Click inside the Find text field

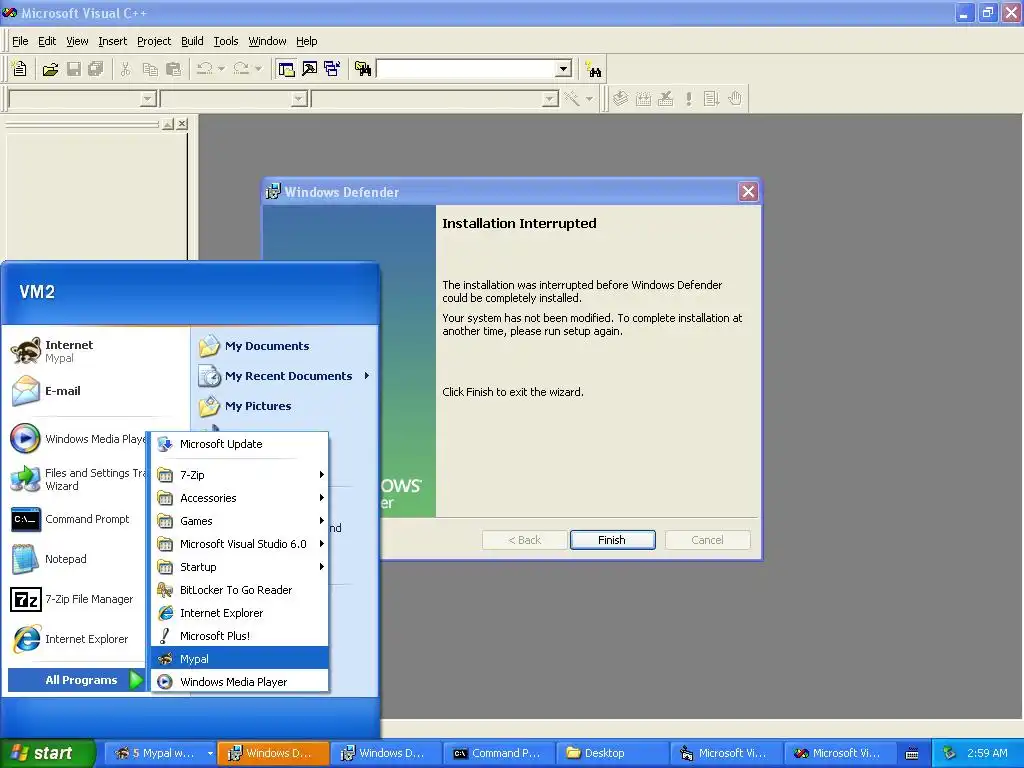pyautogui.click(x=466, y=69)
